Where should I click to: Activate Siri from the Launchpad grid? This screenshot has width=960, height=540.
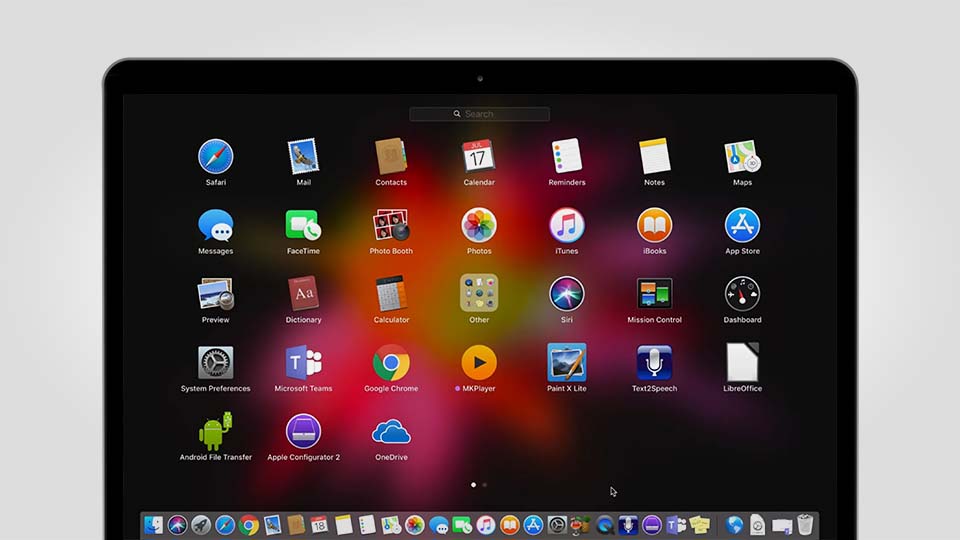pos(566,294)
